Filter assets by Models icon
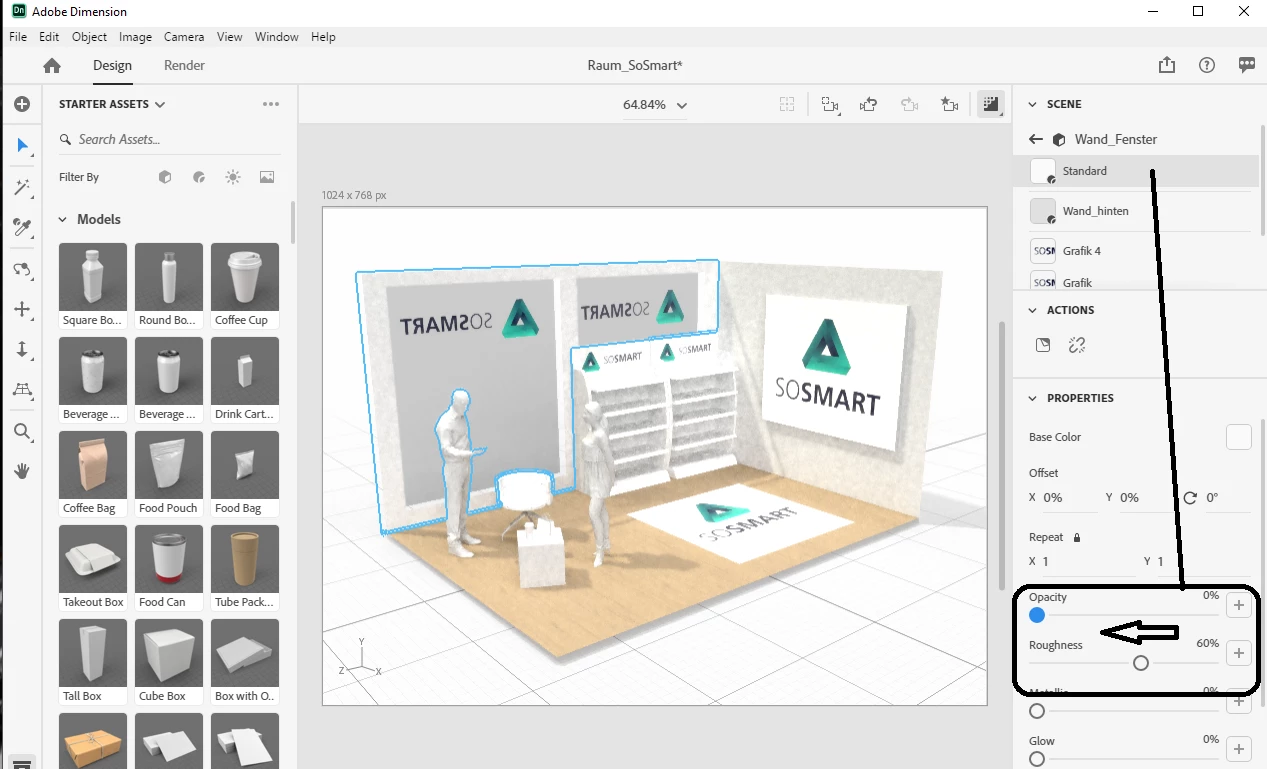Viewport: 1267px width, 769px height. pos(165,177)
